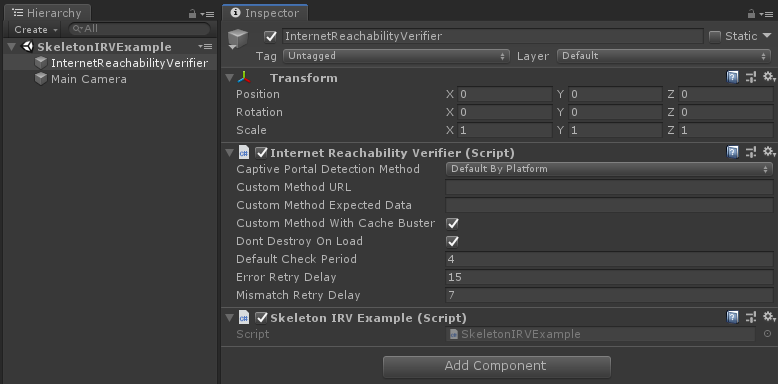Collapse Skeleton IRV Example component foldout
The image size is (778, 384).
(x=229, y=318)
